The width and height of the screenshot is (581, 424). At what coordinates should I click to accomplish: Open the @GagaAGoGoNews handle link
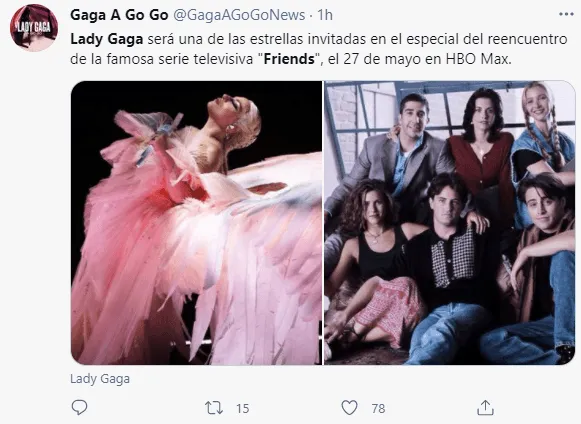[239, 15]
